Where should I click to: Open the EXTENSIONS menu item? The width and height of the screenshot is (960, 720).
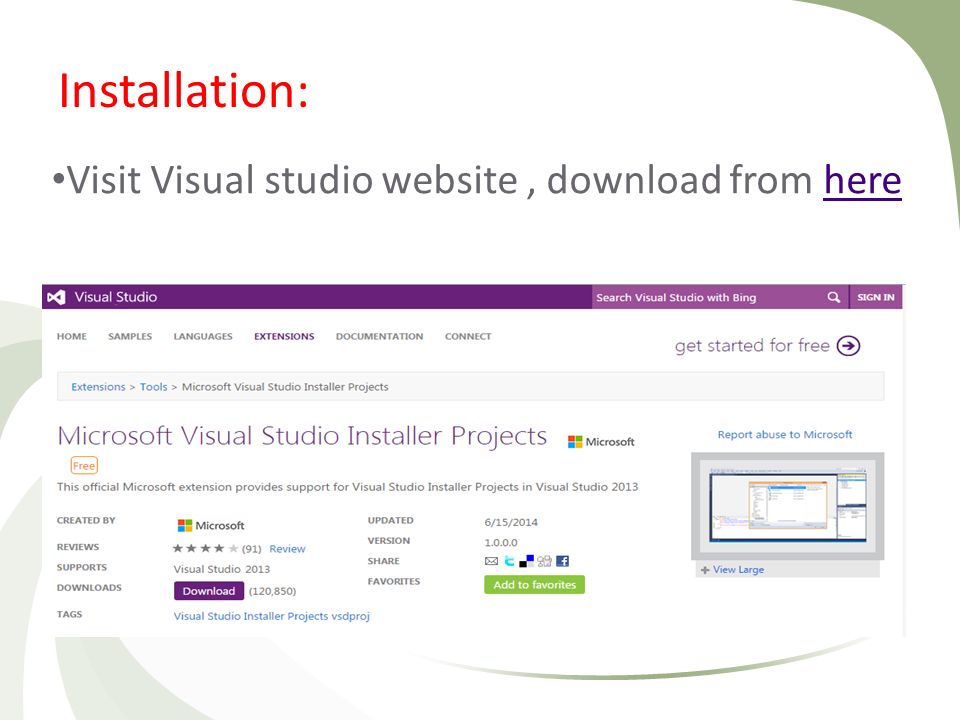[284, 337]
